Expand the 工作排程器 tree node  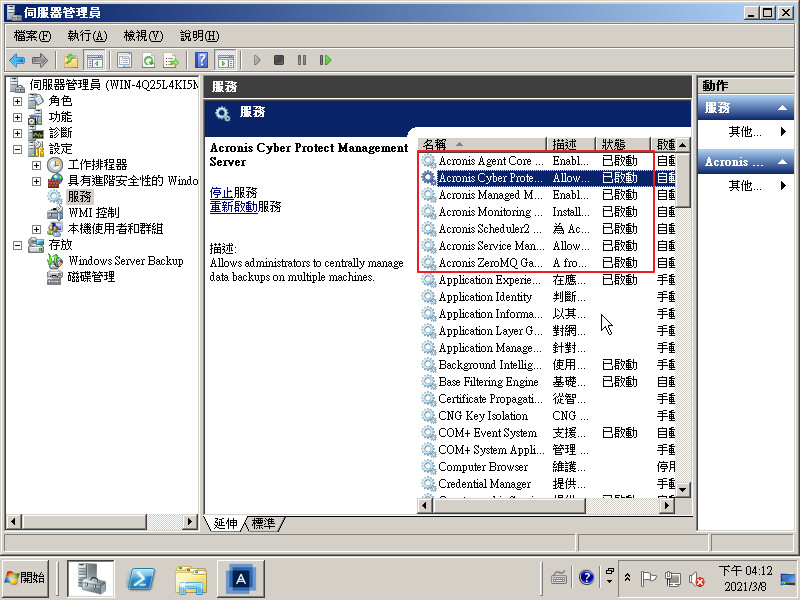(36, 165)
